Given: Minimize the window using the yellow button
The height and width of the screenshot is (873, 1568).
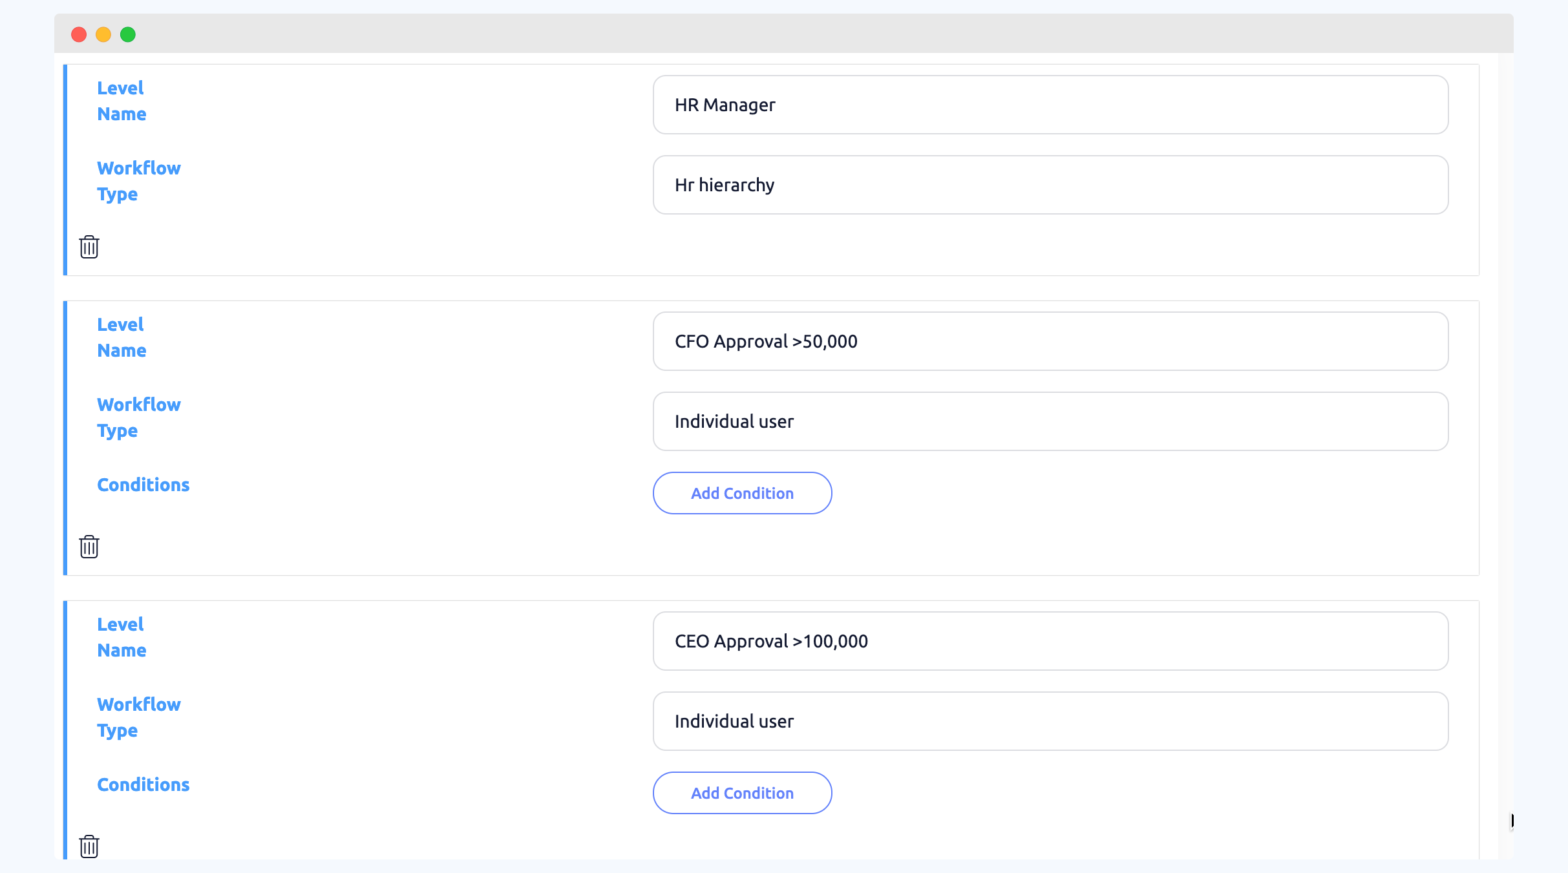Looking at the screenshot, I should (x=103, y=35).
